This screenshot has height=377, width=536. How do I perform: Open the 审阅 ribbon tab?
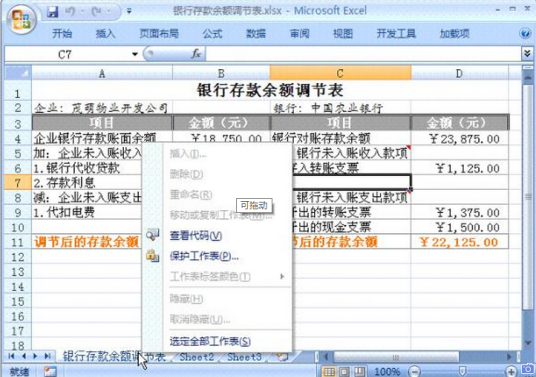pos(299,33)
